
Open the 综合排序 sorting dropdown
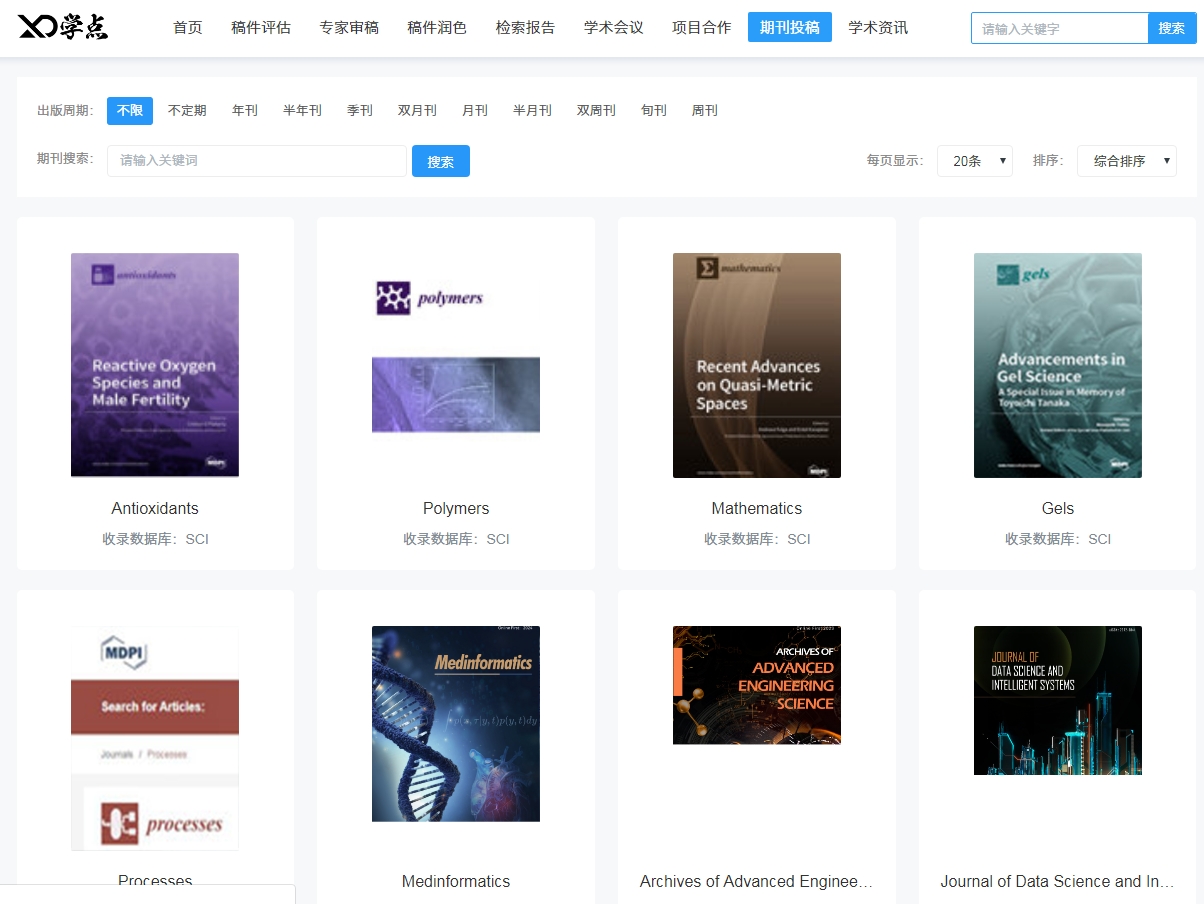point(1127,161)
